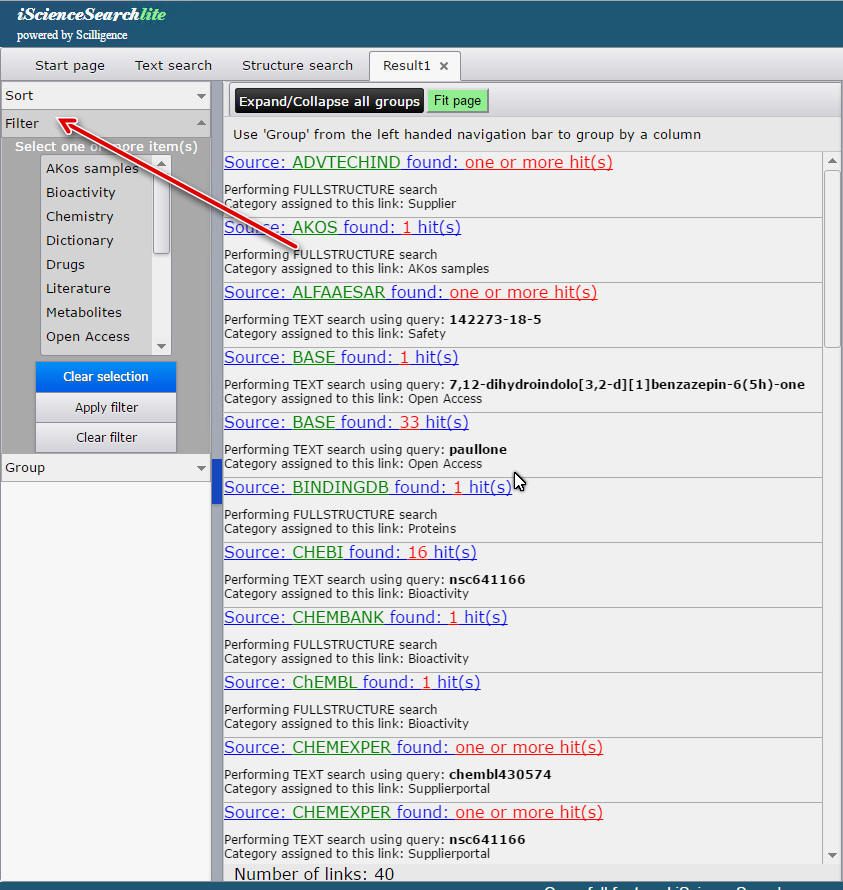Click the filter list scrollbar thumb
This screenshot has width=843, height=890.
pos(162,211)
